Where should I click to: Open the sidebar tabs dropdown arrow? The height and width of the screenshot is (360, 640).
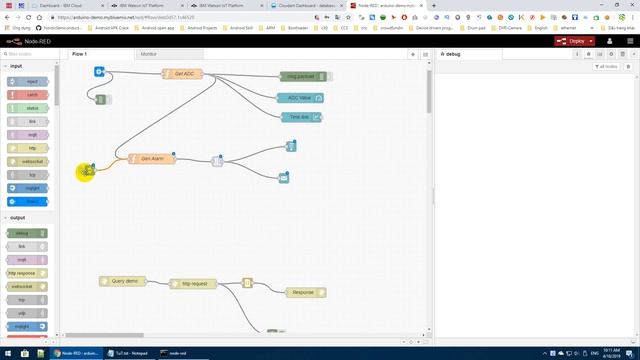[x=634, y=54]
